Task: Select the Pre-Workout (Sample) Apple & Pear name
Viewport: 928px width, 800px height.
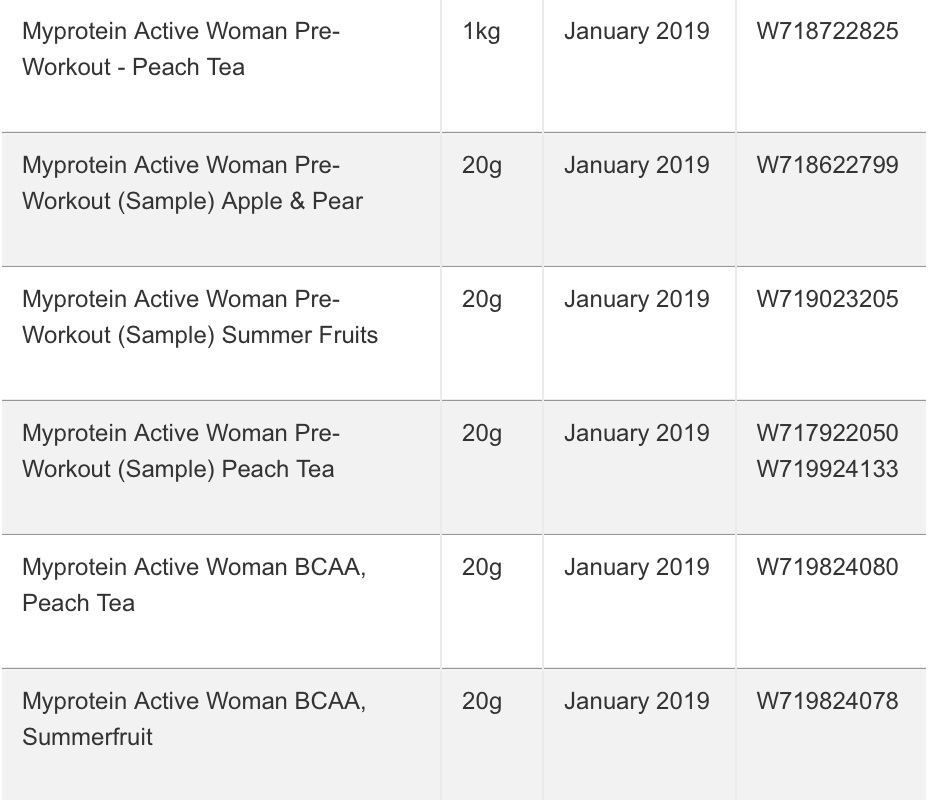Action: coord(192,183)
